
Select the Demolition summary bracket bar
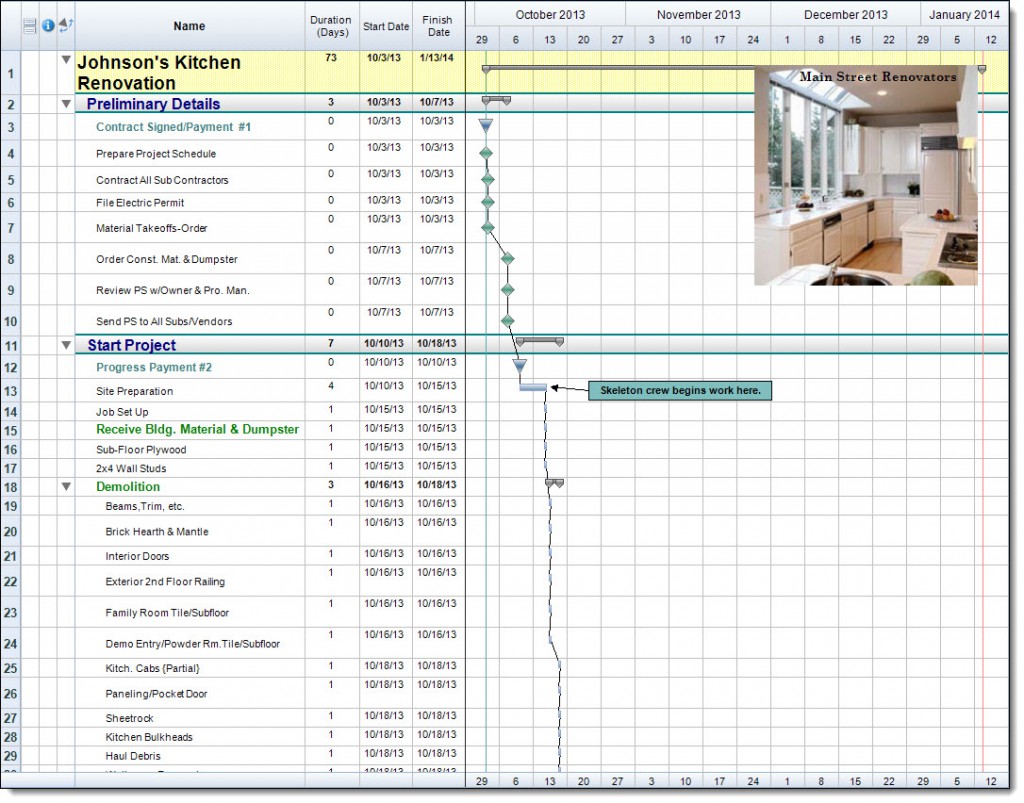coord(555,483)
